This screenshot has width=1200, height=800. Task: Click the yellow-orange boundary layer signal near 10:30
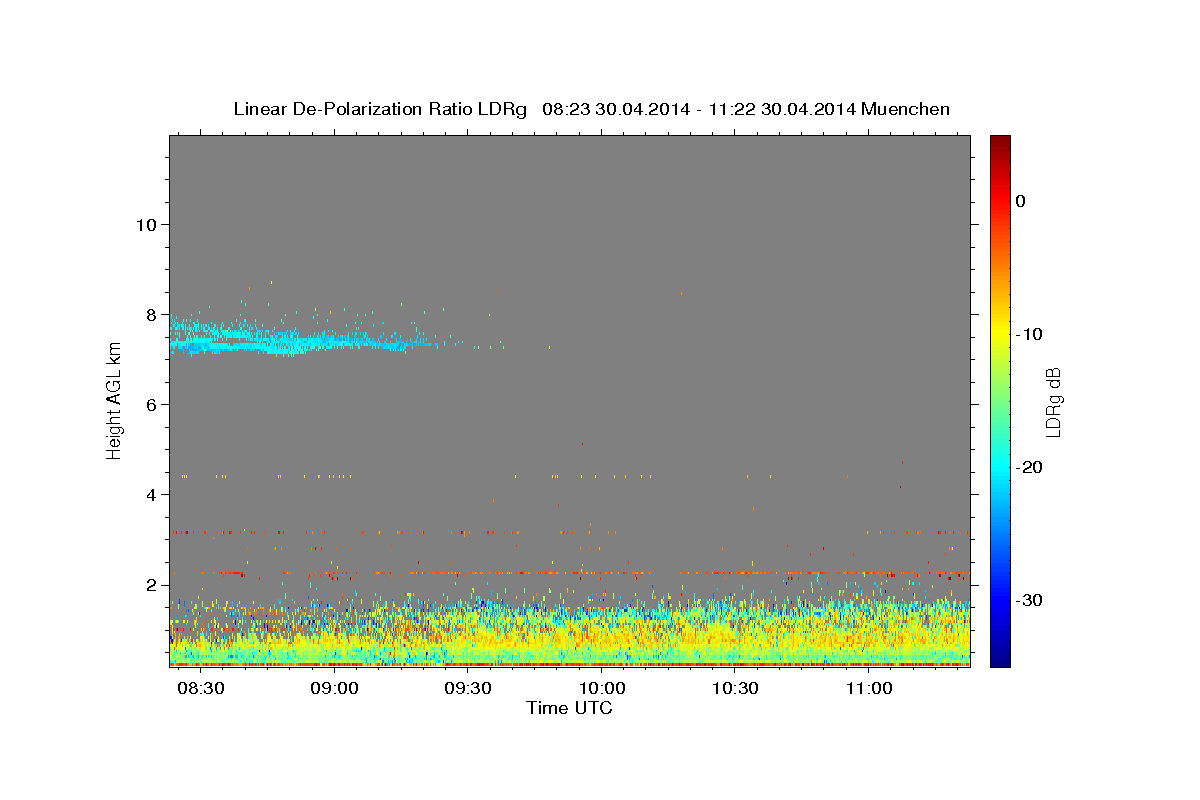(735, 635)
